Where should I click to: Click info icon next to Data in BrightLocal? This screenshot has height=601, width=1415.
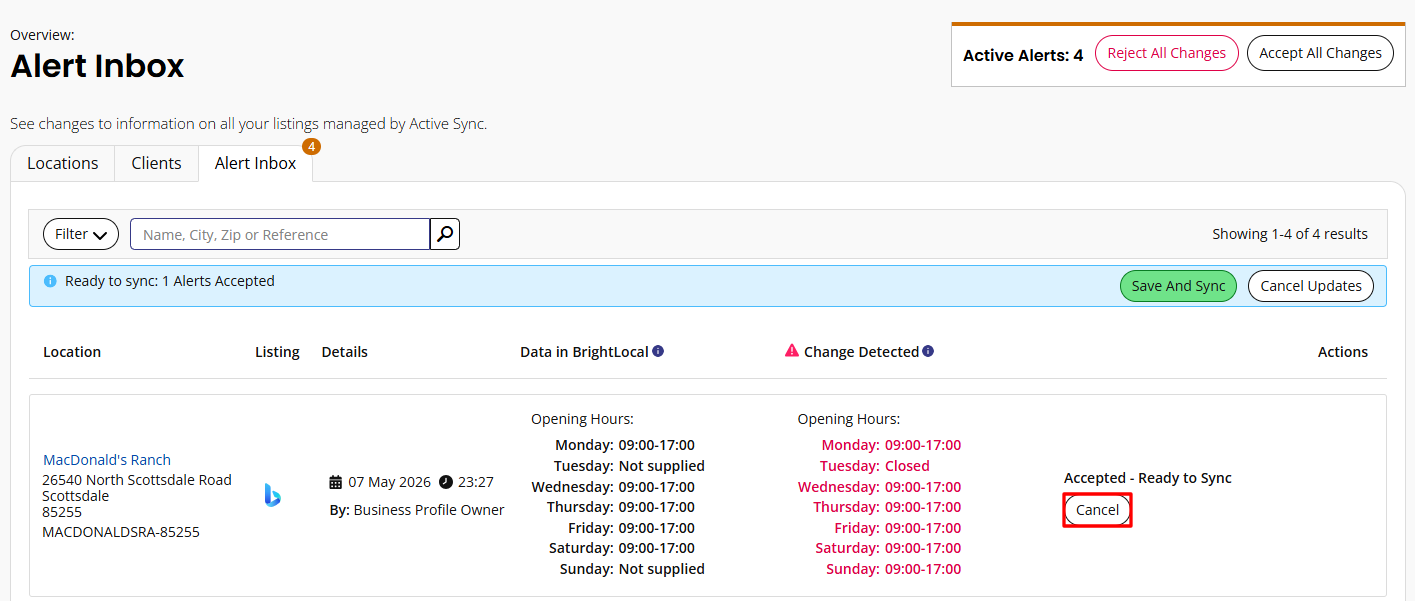pyautogui.click(x=658, y=351)
